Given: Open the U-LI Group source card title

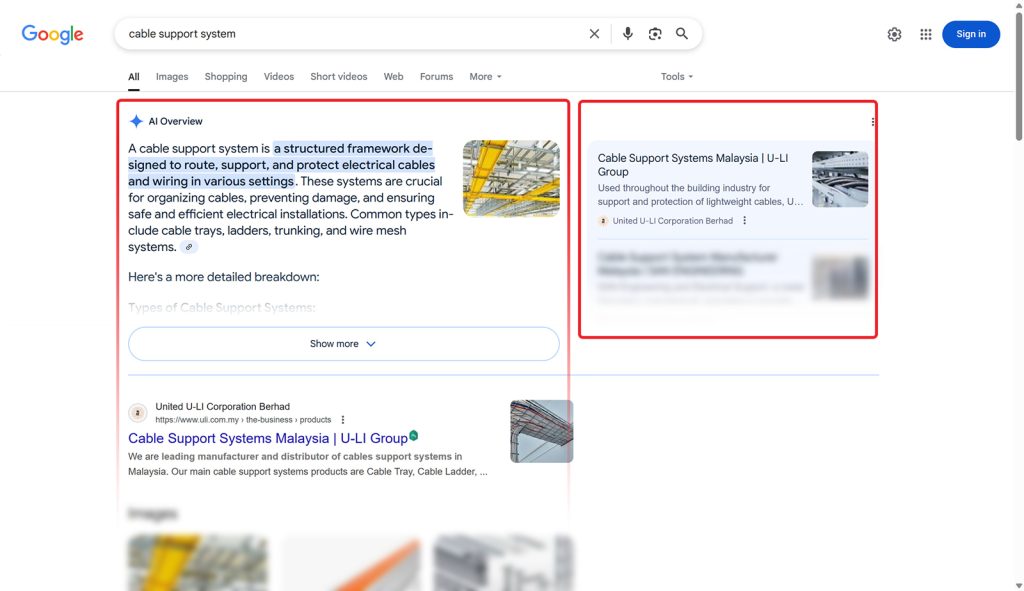Looking at the screenshot, I should pyautogui.click(x=693, y=165).
